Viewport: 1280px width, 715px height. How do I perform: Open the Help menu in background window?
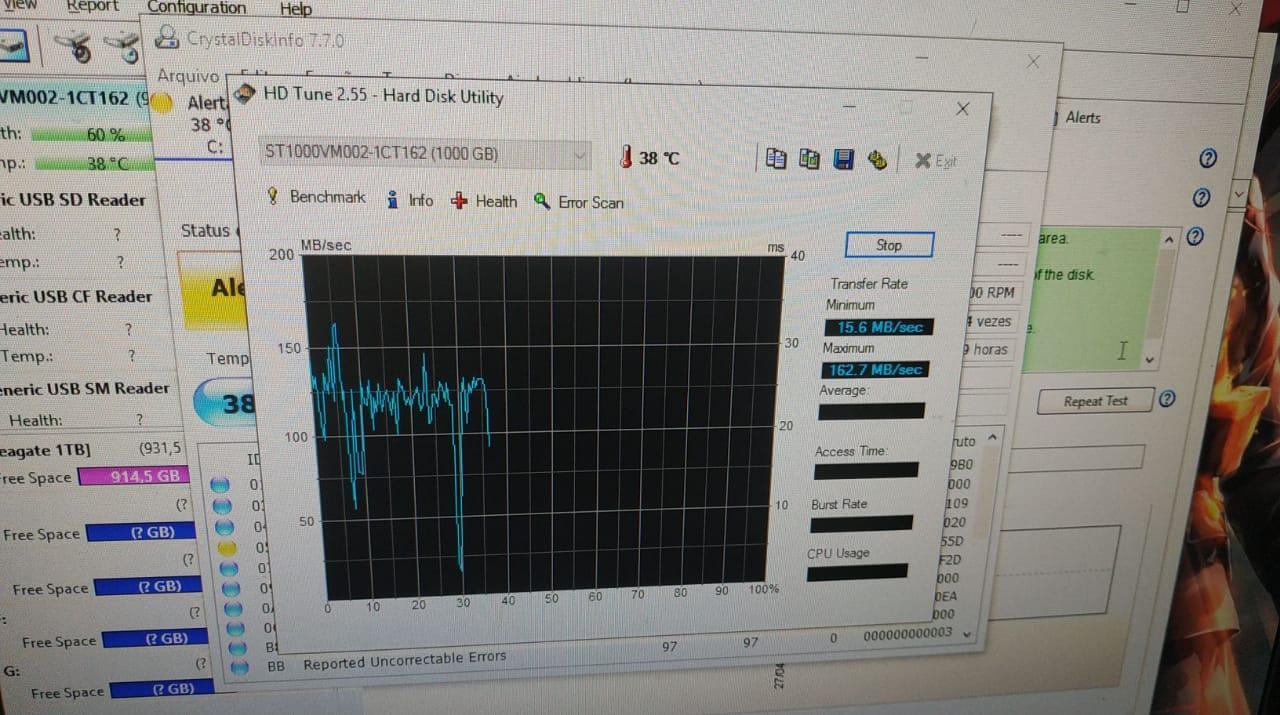[x=295, y=9]
